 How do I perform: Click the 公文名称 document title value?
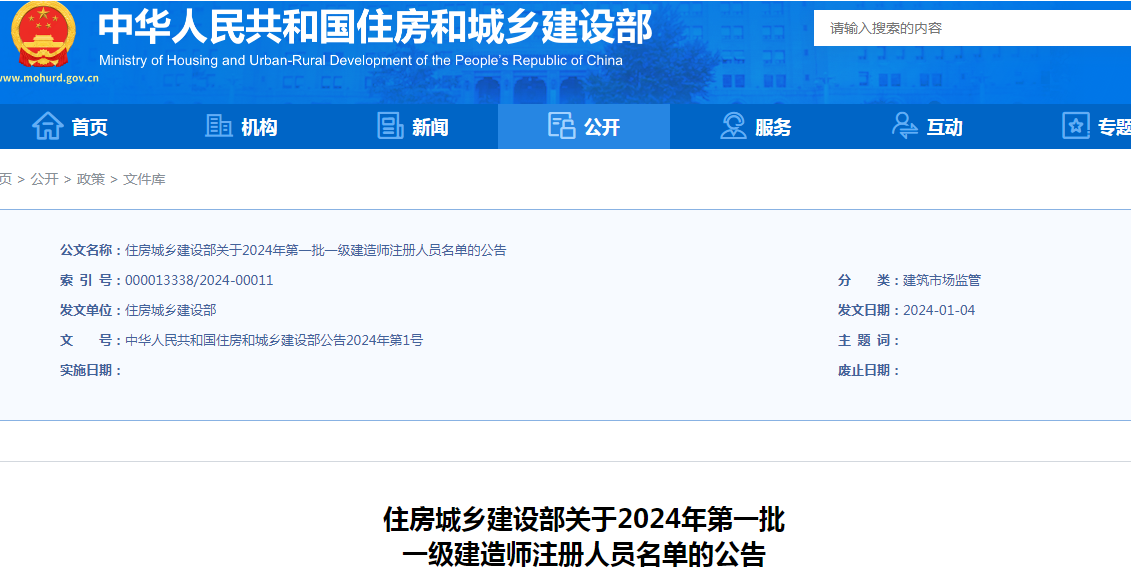coord(316,250)
